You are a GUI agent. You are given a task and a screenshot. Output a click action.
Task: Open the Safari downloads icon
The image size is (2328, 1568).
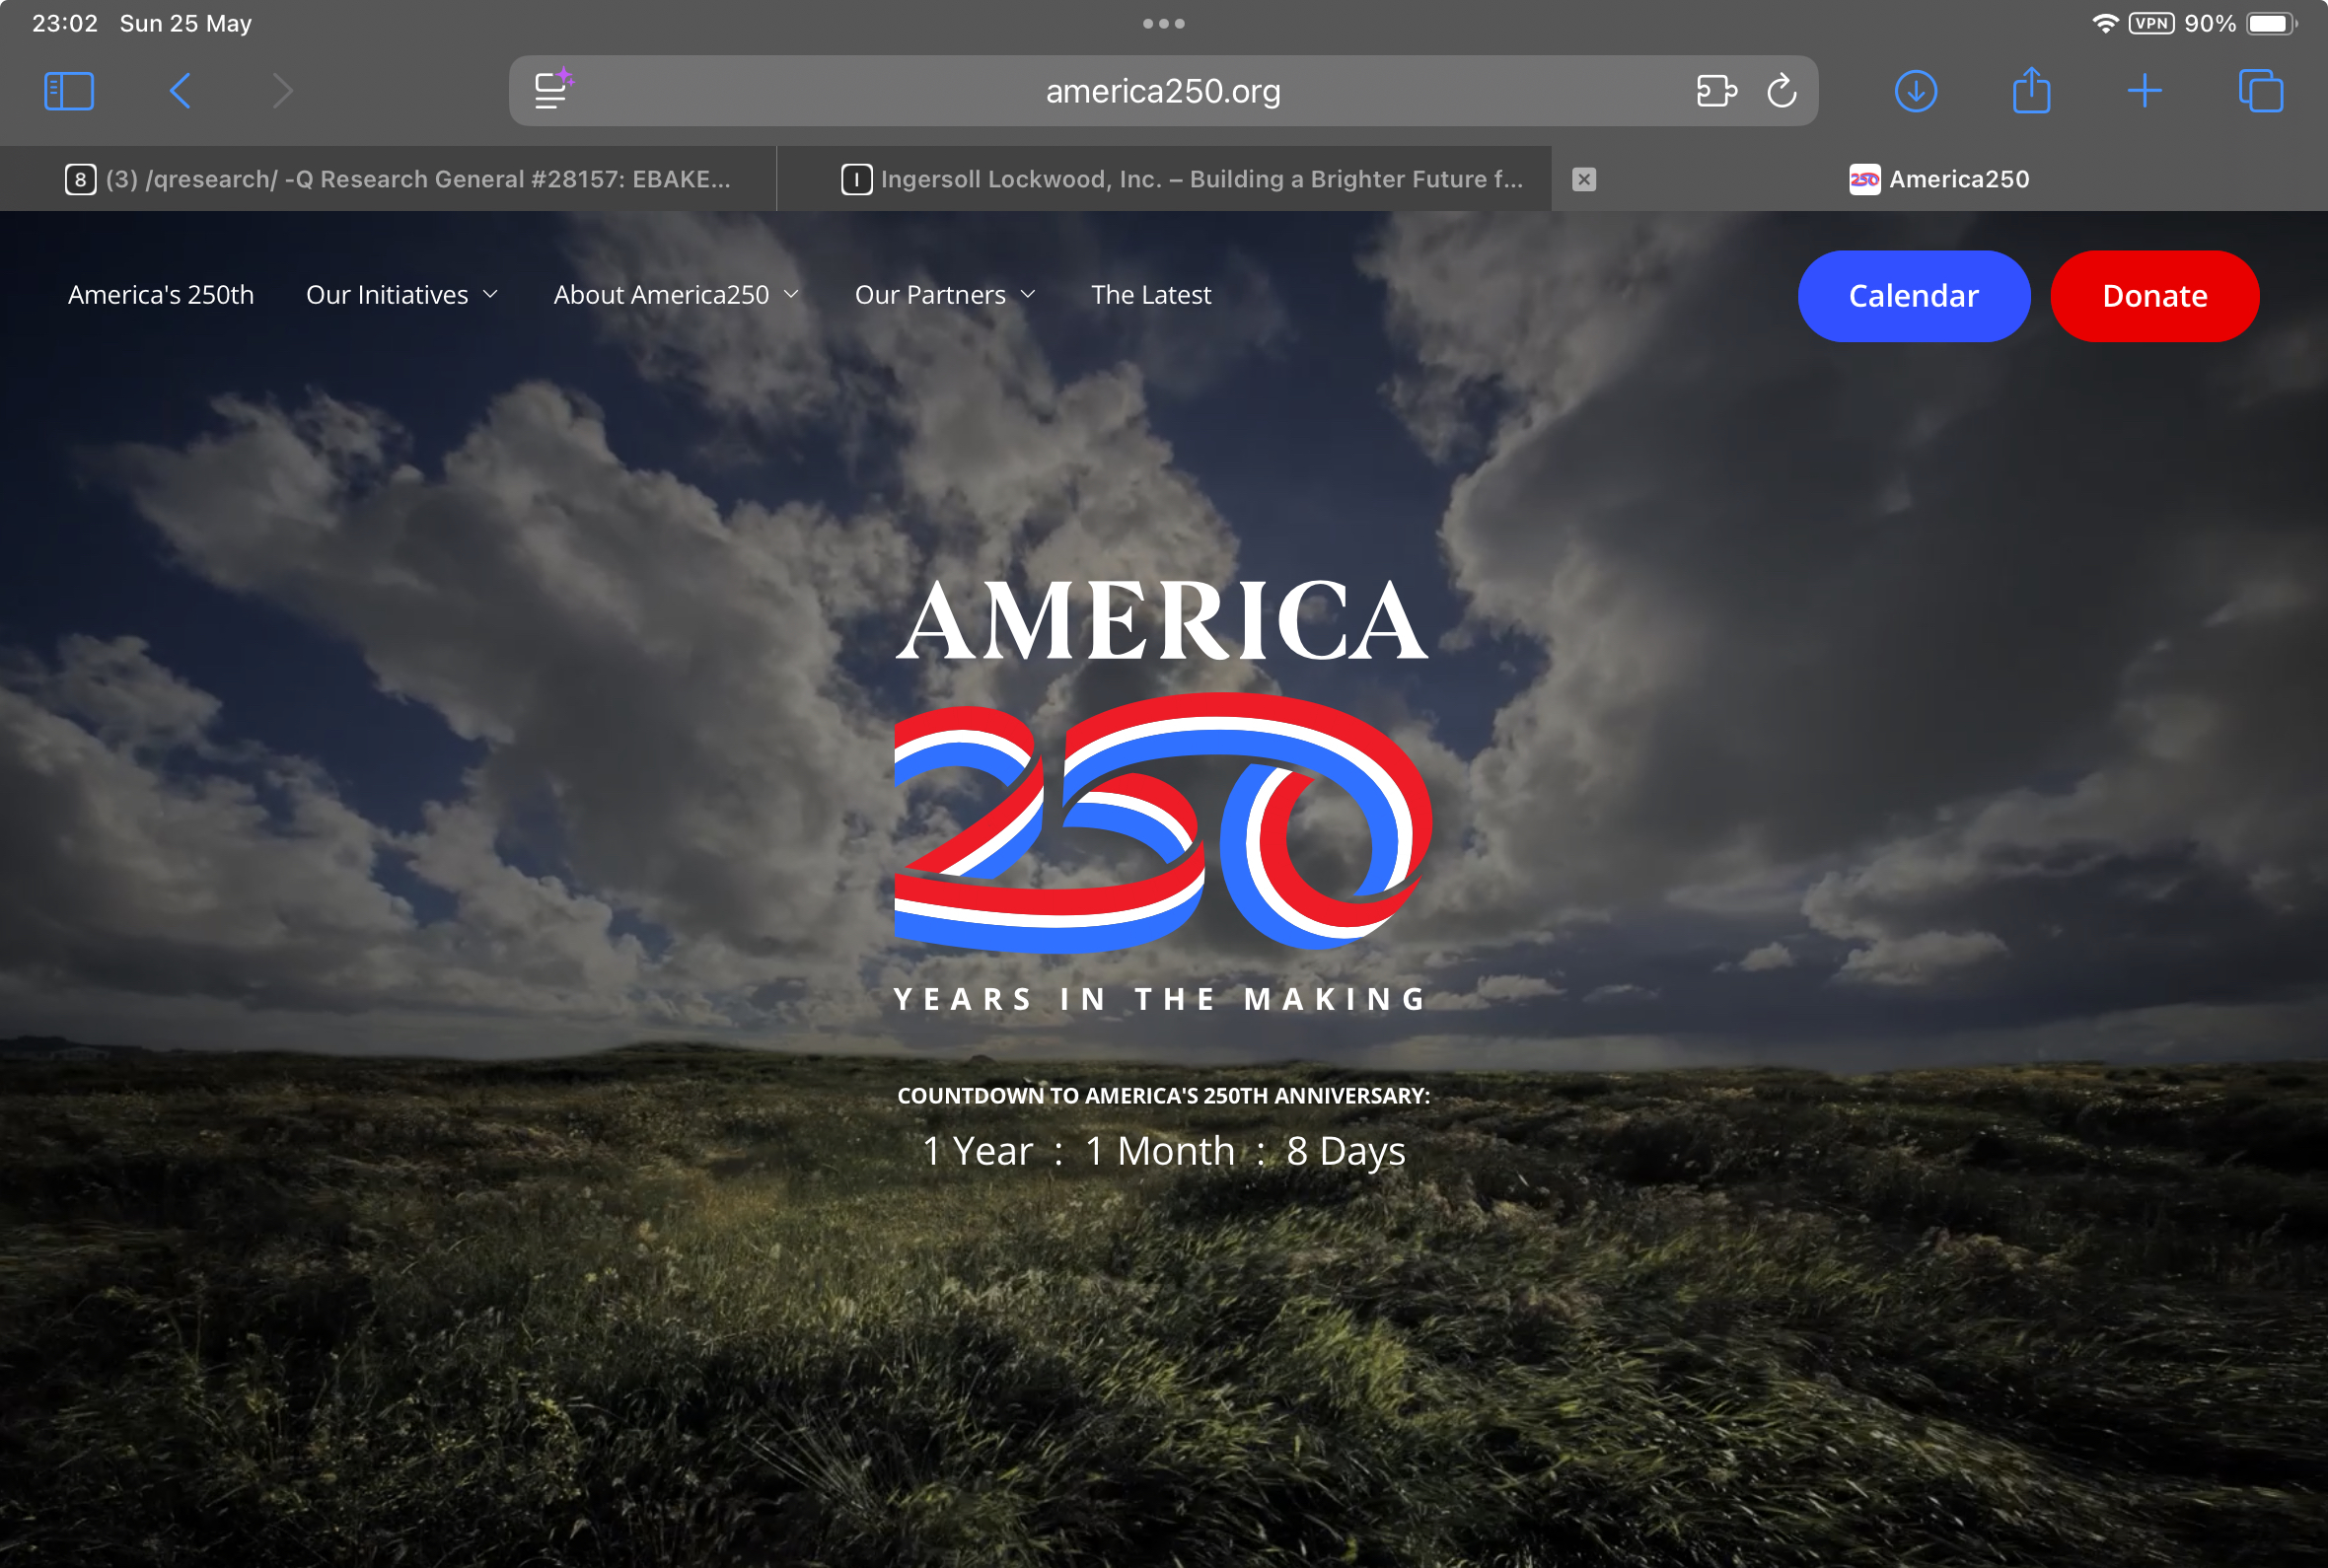pos(1915,91)
